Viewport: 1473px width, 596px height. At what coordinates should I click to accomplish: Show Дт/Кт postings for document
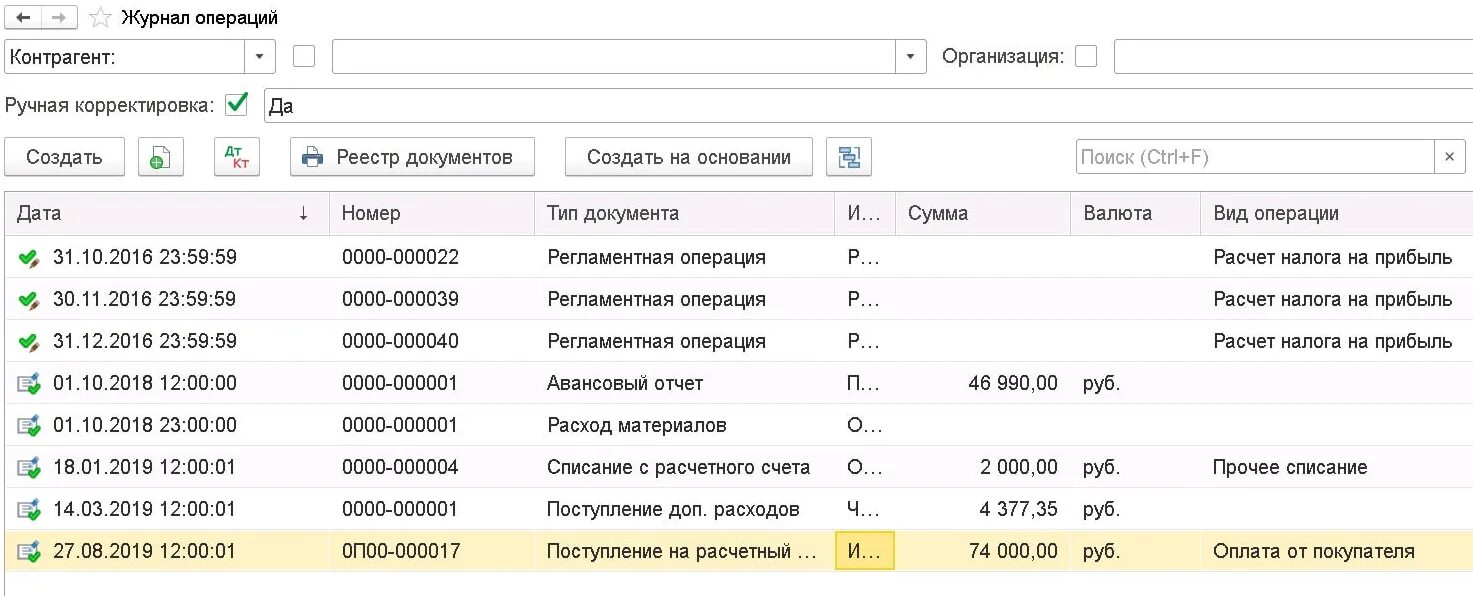pyautogui.click(x=237, y=157)
